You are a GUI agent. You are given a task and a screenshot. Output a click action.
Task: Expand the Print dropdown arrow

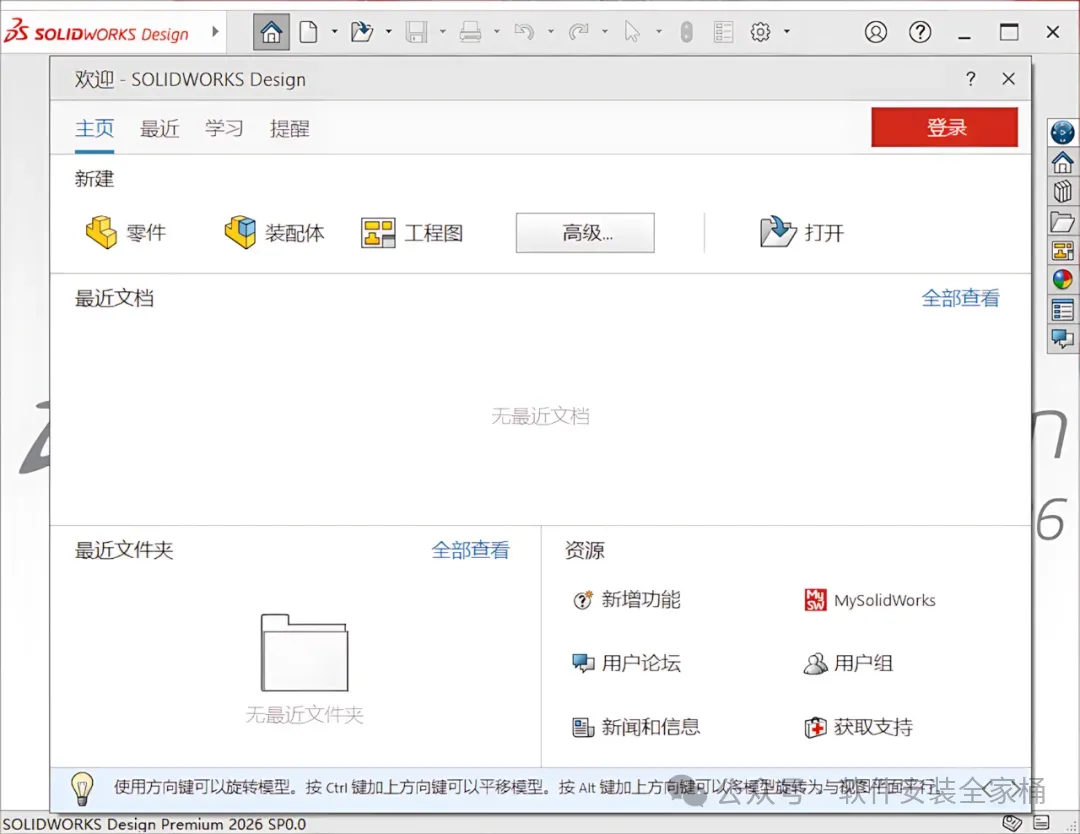pyautogui.click(x=497, y=32)
